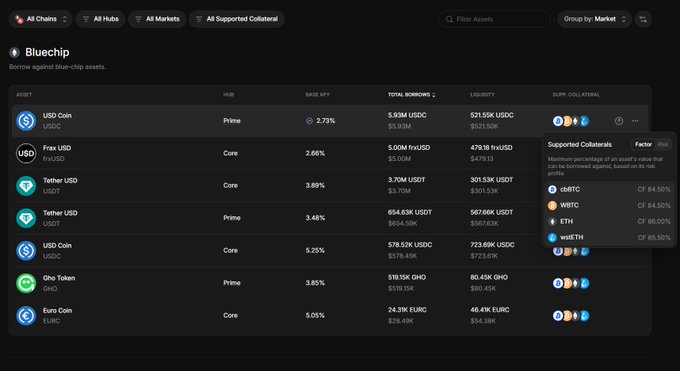Click the magnifier icon in the Filter Assets box
680x371 pixels.
pos(449,19)
